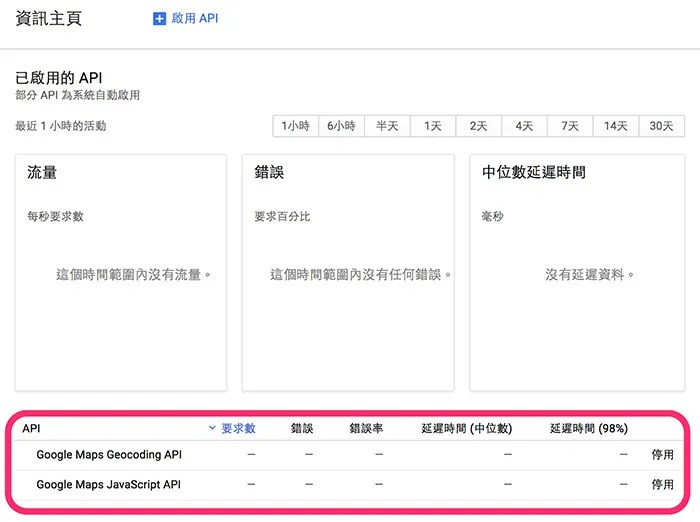The image size is (700, 522).
Task: Choose the 1天 time range
Action: pos(433,126)
